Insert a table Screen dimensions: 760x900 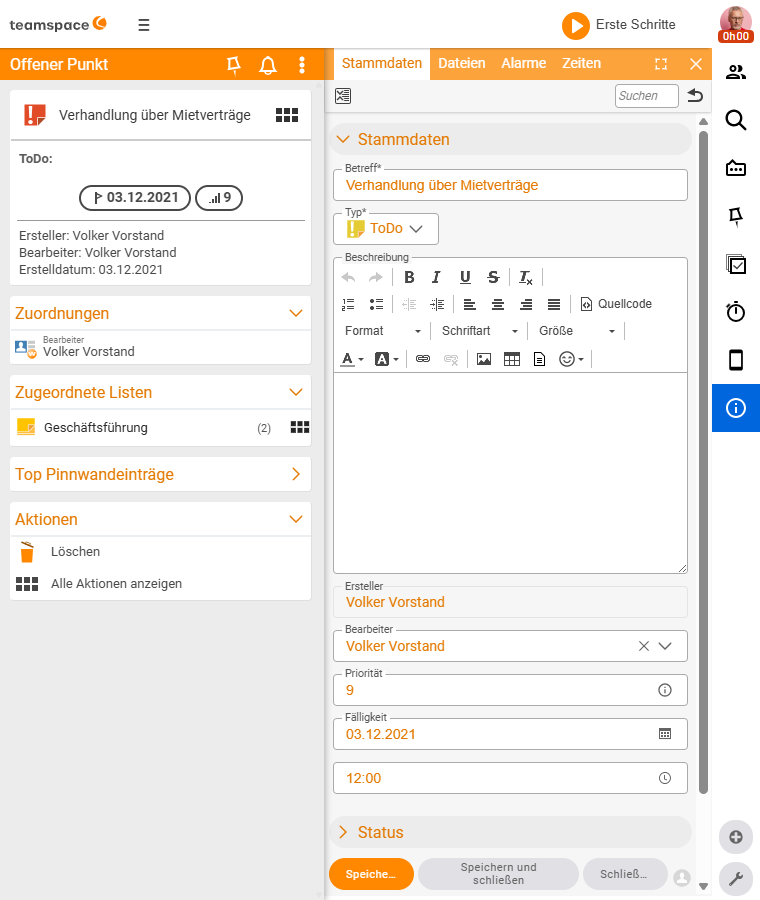511,359
